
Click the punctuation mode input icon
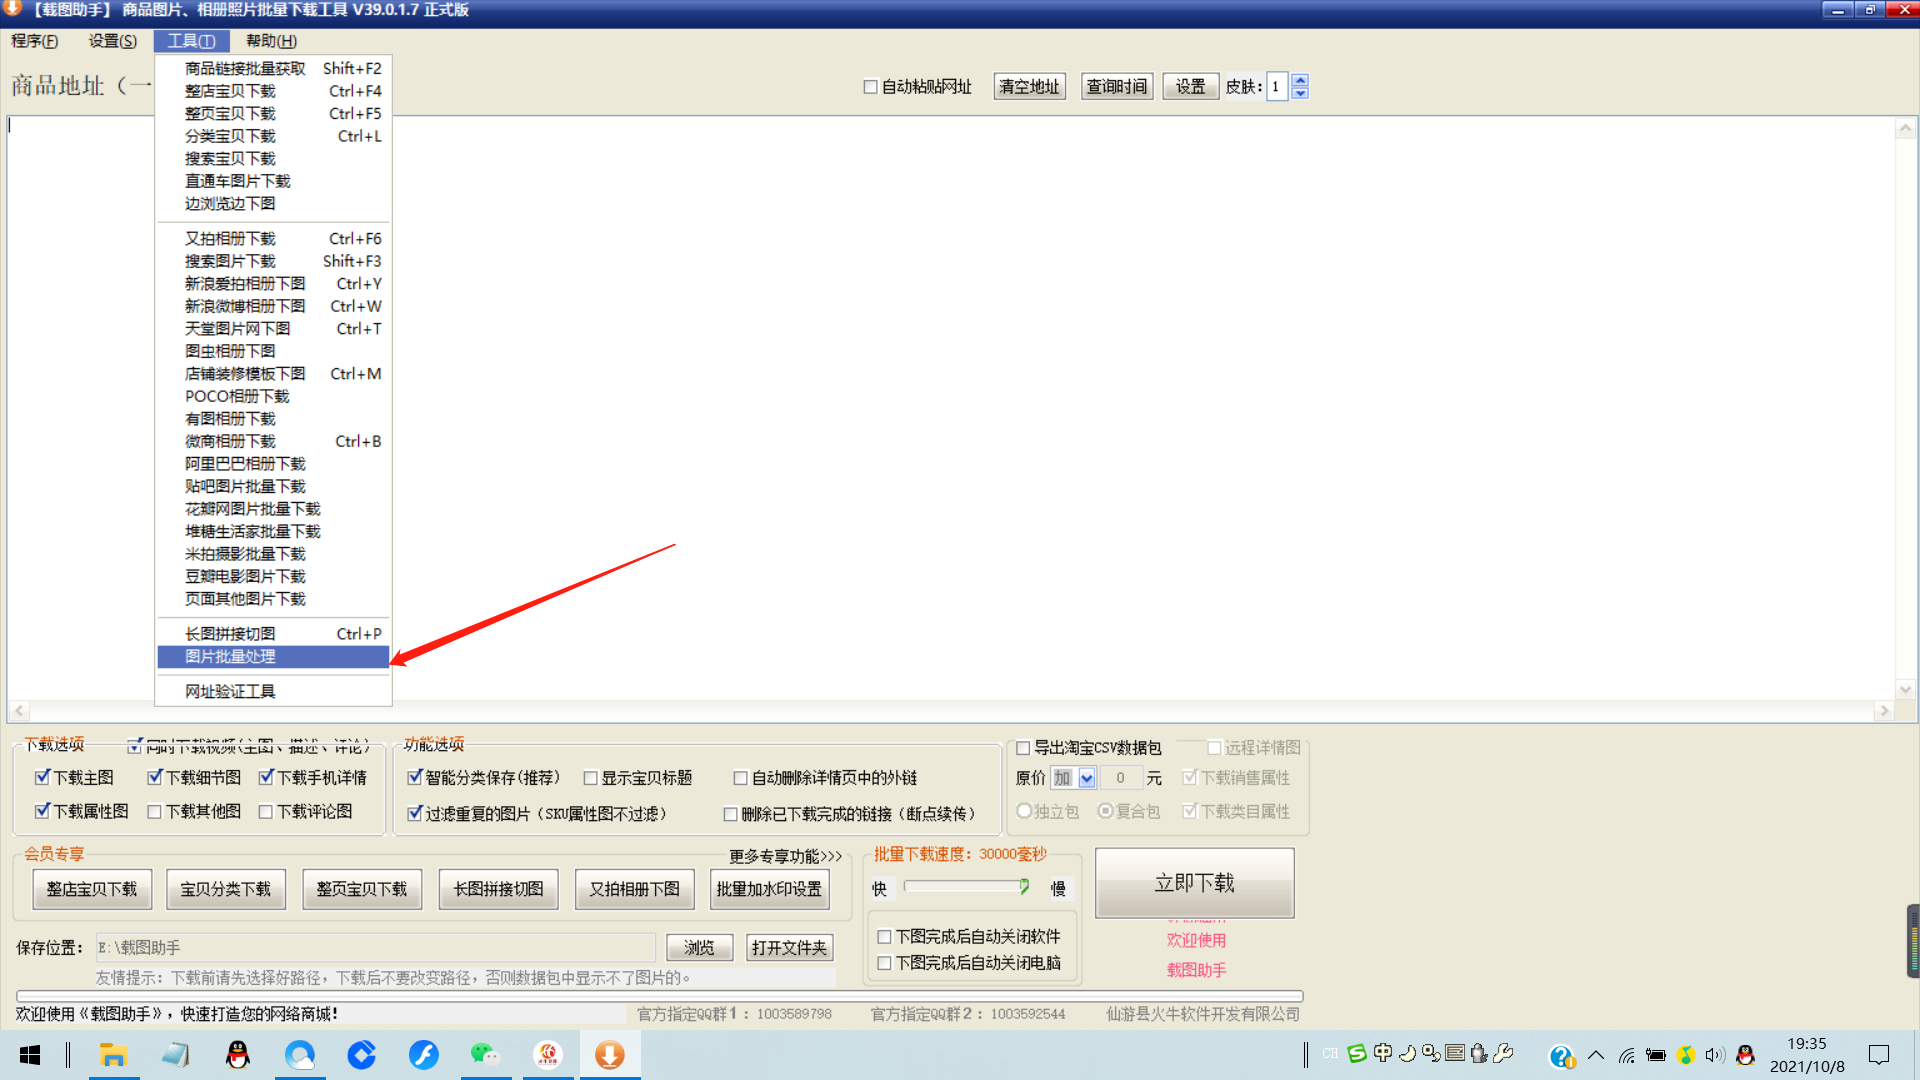[1431, 1053]
